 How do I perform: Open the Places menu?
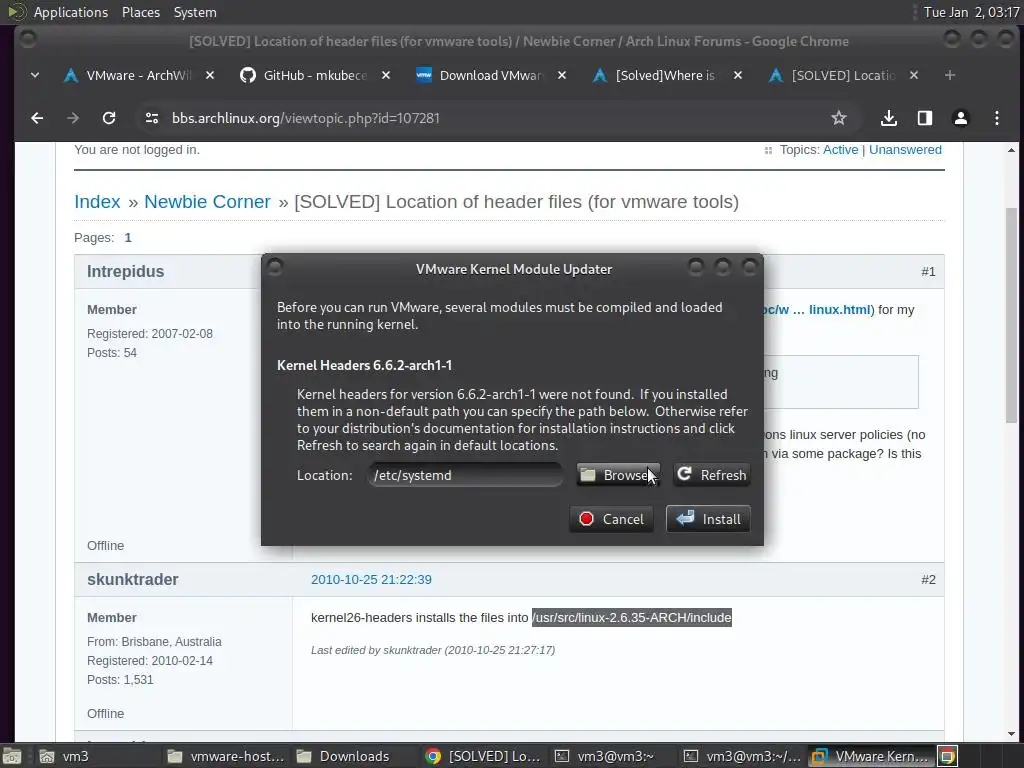pyautogui.click(x=140, y=12)
